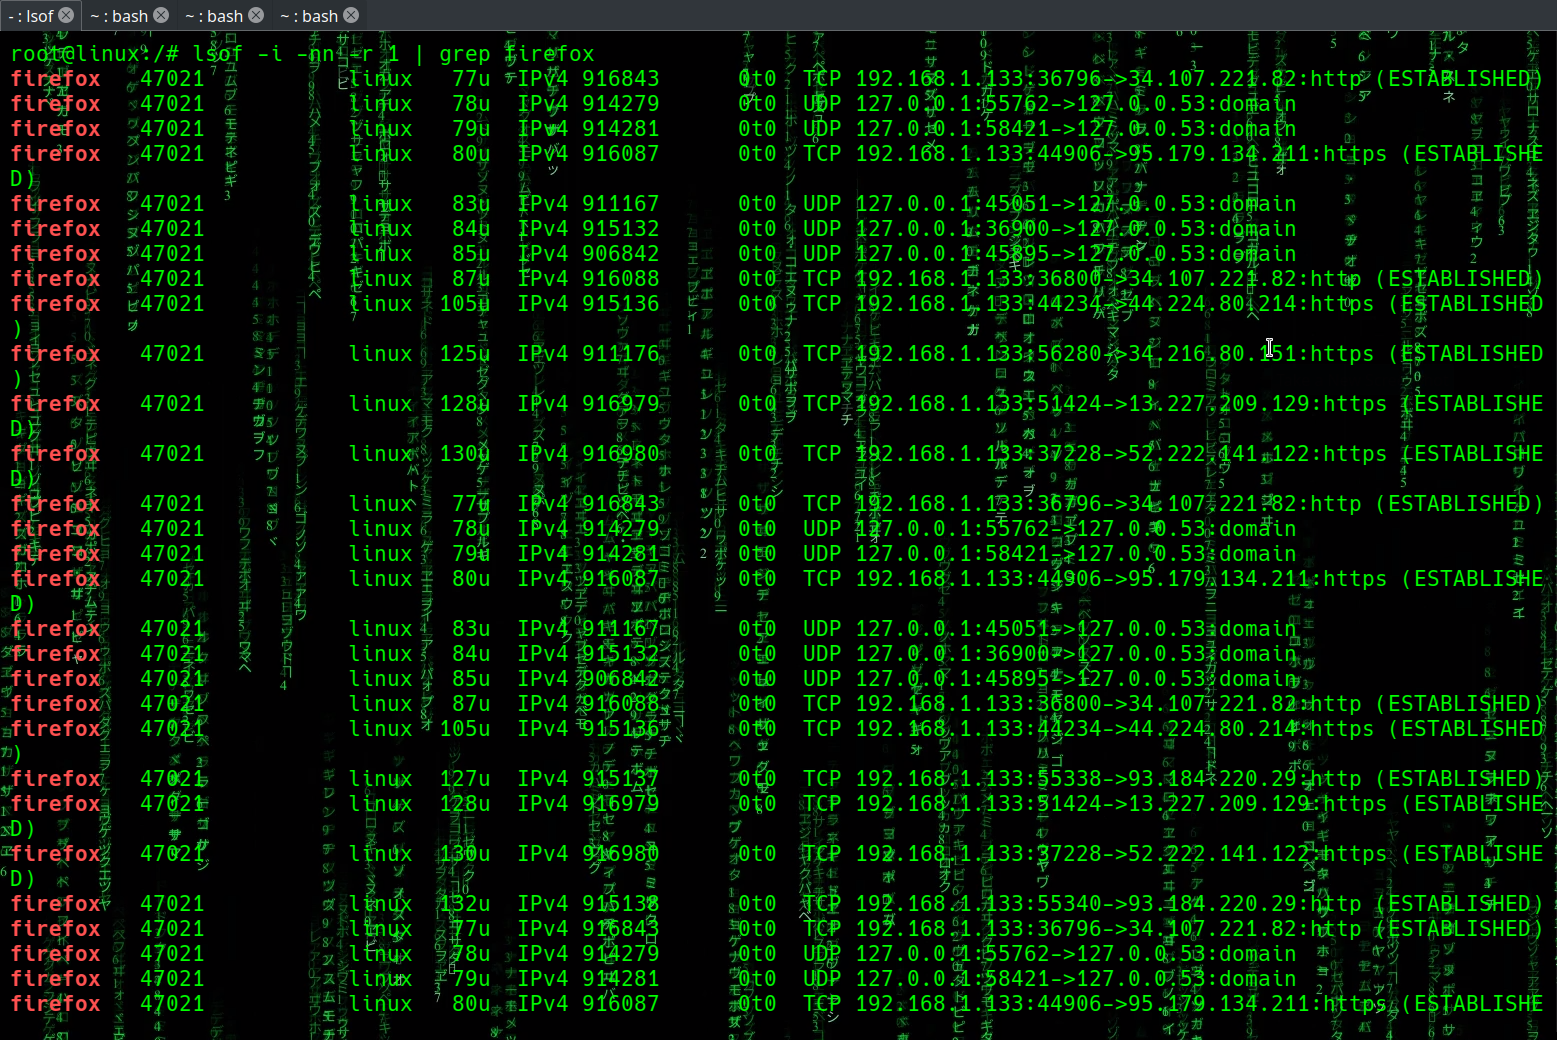Image resolution: width=1557 pixels, height=1040 pixels.
Task: Close the last bash tab
Action: 351,15
